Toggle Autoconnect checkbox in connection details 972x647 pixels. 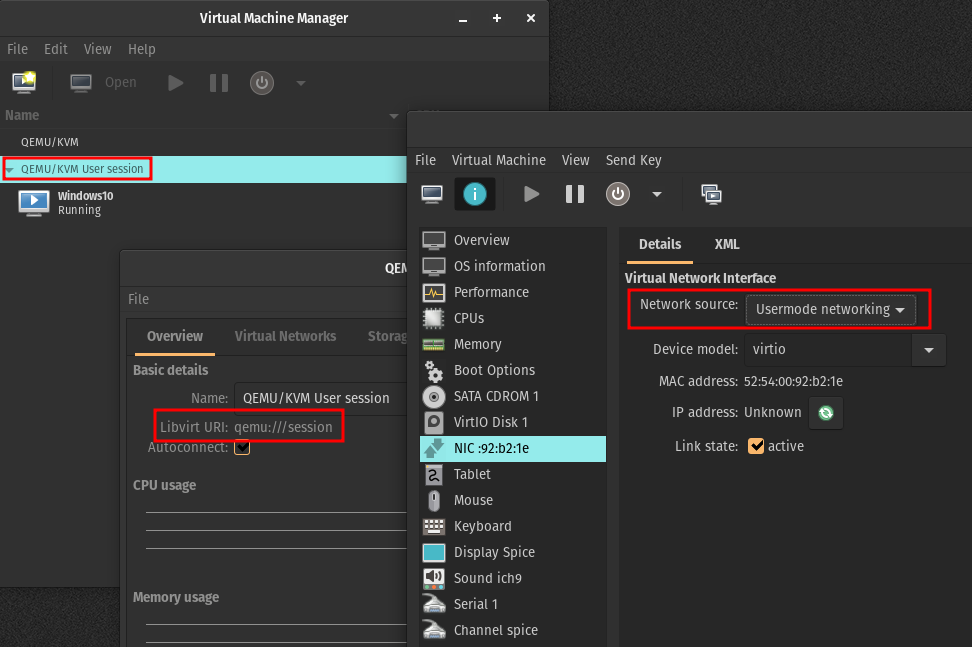(242, 447)
